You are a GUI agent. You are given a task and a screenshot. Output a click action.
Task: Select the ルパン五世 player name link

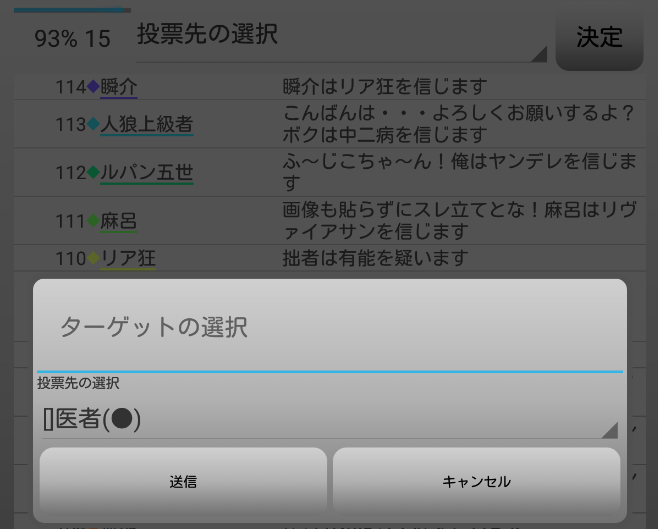147,173
